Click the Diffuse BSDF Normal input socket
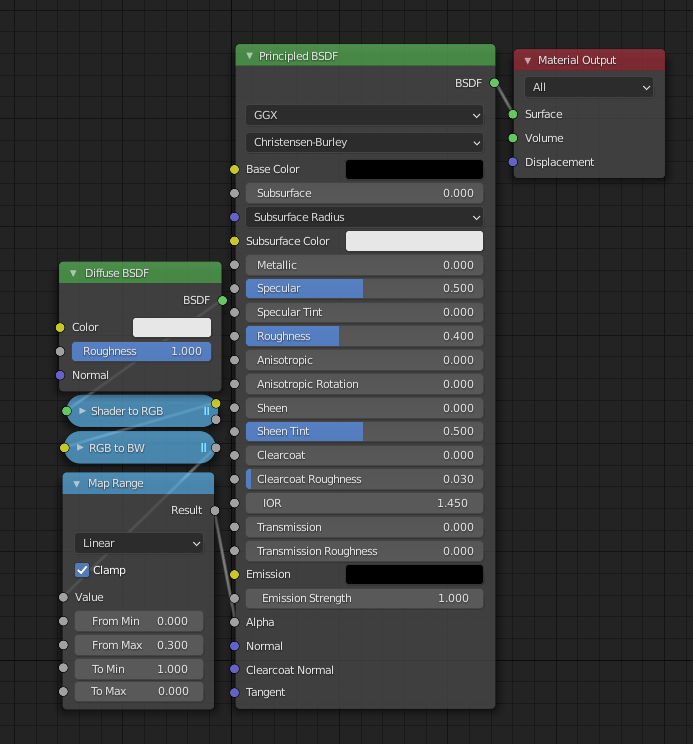 click(x=60, y=375)
